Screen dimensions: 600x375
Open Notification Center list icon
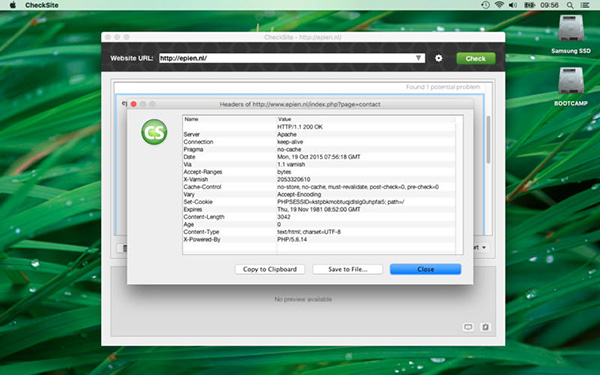585,5
